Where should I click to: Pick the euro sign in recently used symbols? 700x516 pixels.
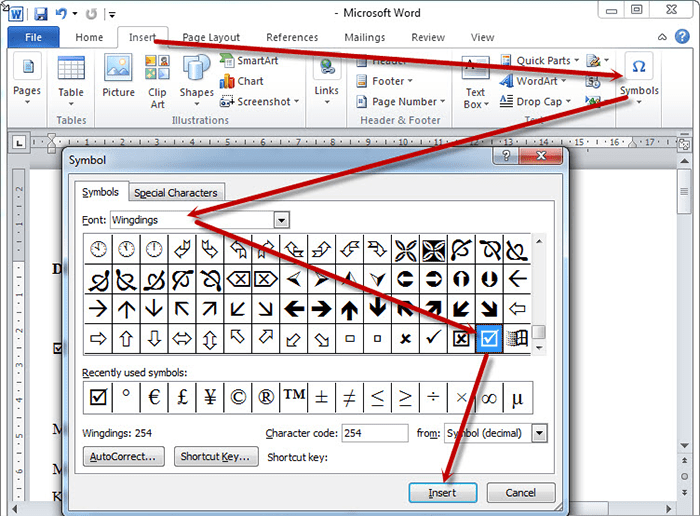(154, 397)
